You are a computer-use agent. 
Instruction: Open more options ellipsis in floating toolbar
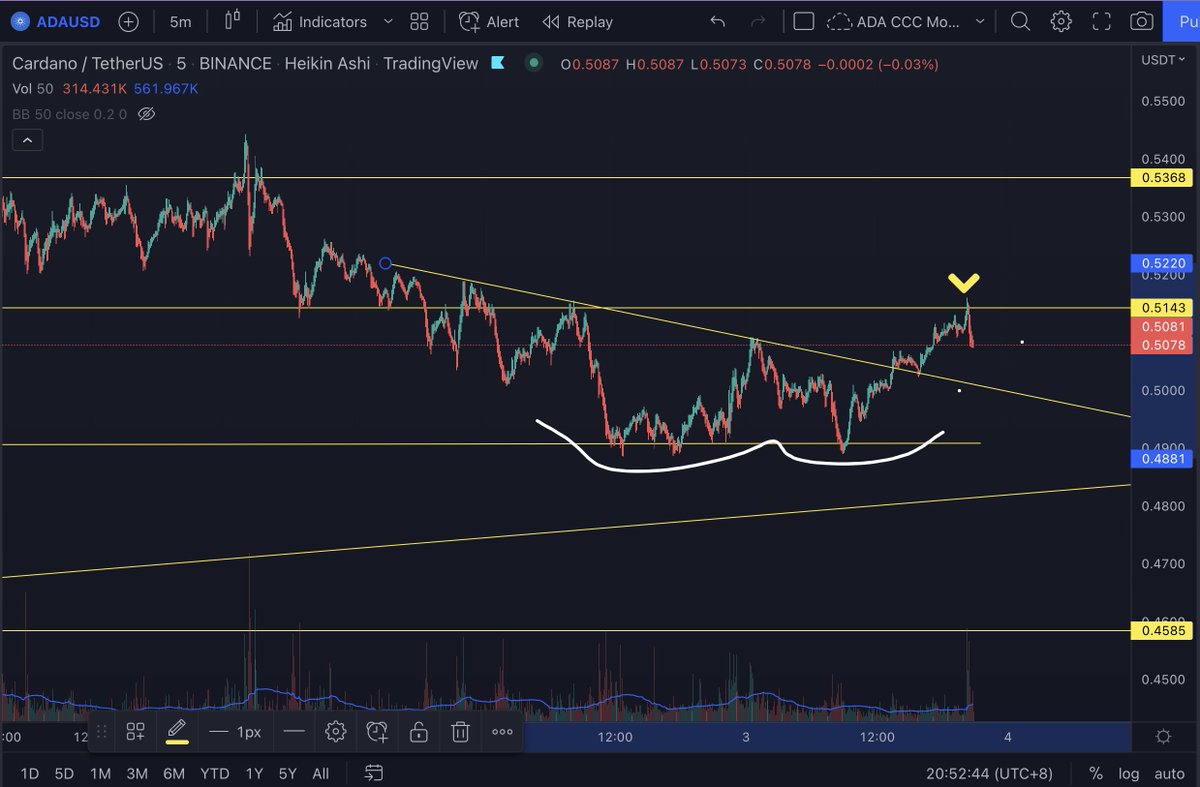click(502, 732)
